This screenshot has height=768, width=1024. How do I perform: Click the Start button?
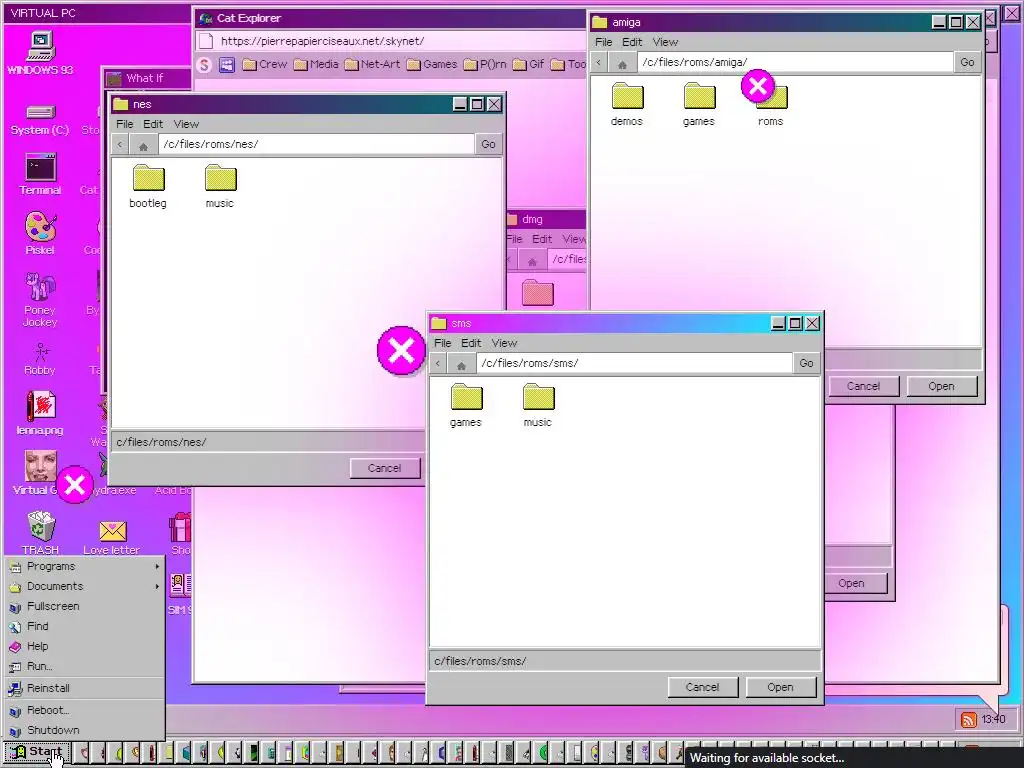[37, 752]
